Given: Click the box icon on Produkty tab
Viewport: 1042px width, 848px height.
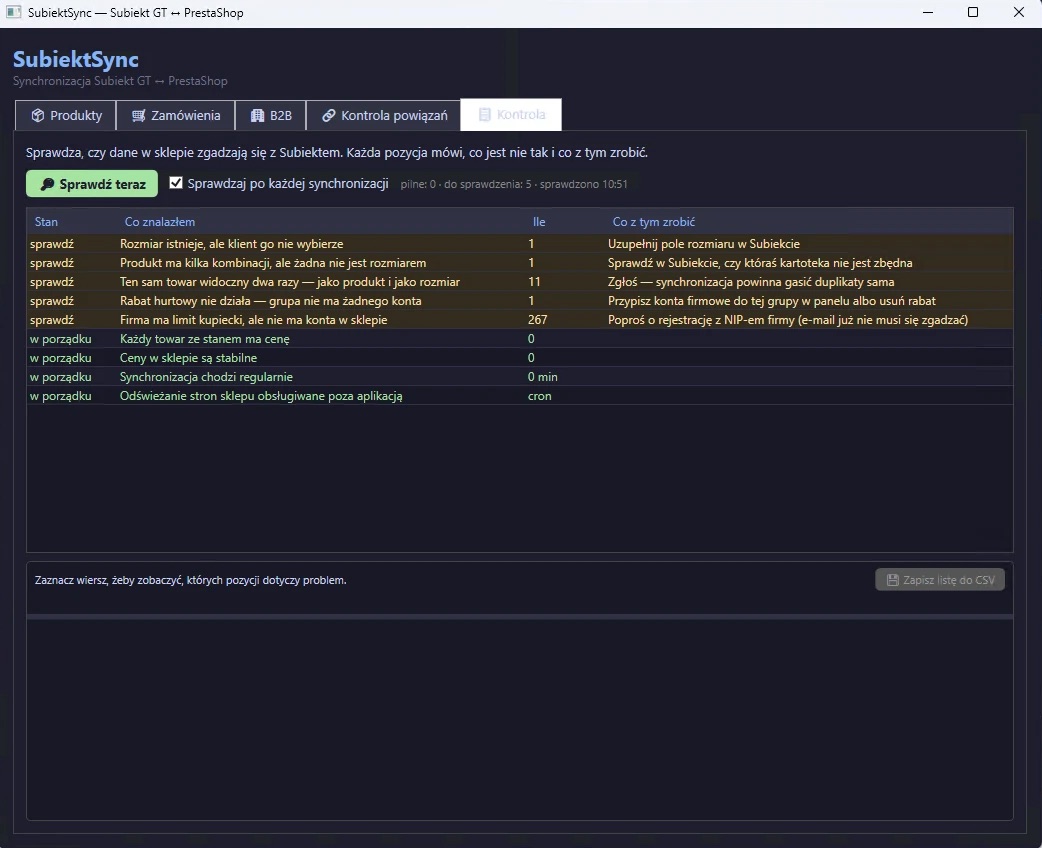Looking at the screenshot, I should point(38,116).
